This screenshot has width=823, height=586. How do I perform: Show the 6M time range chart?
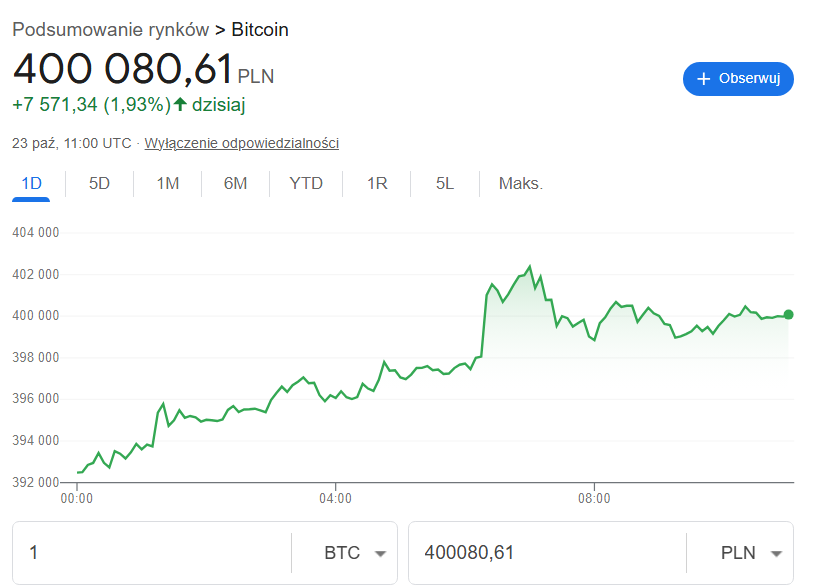235,184
